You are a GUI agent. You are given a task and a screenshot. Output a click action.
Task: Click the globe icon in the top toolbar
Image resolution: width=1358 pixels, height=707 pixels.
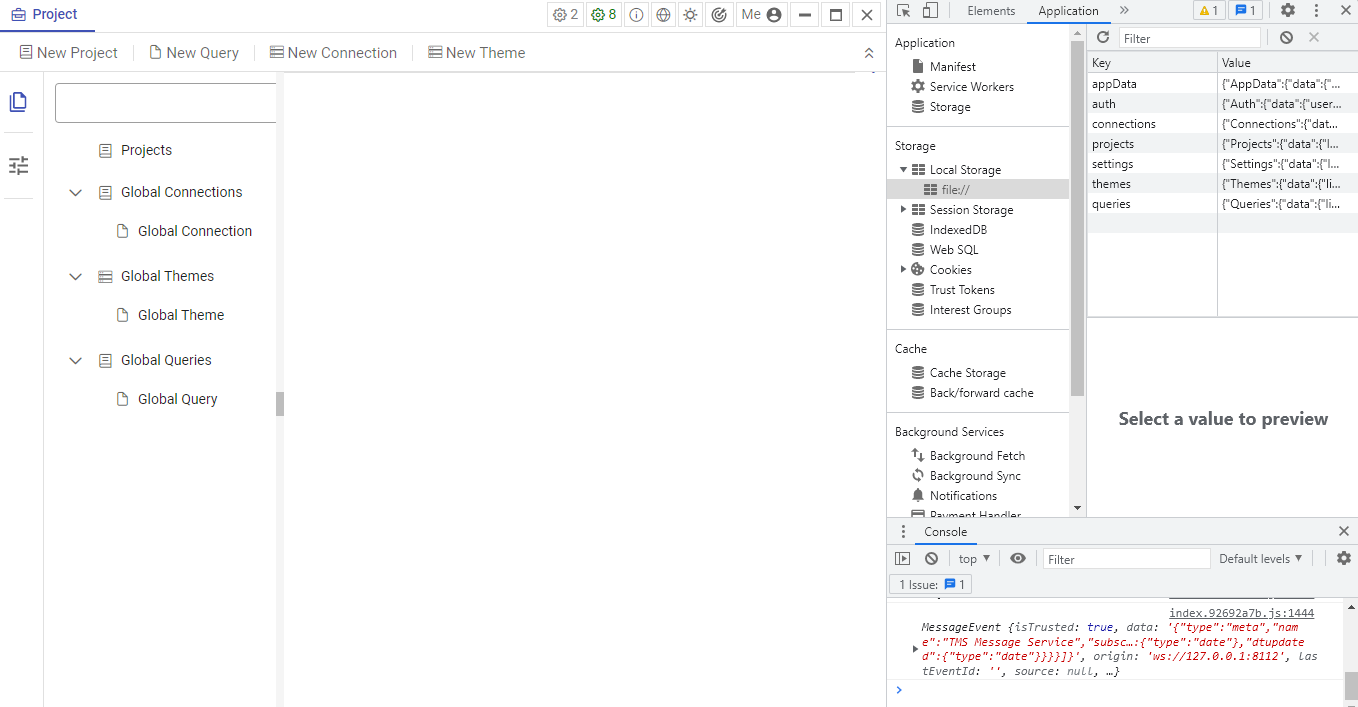pyautogui.click(x=663, y=14)
